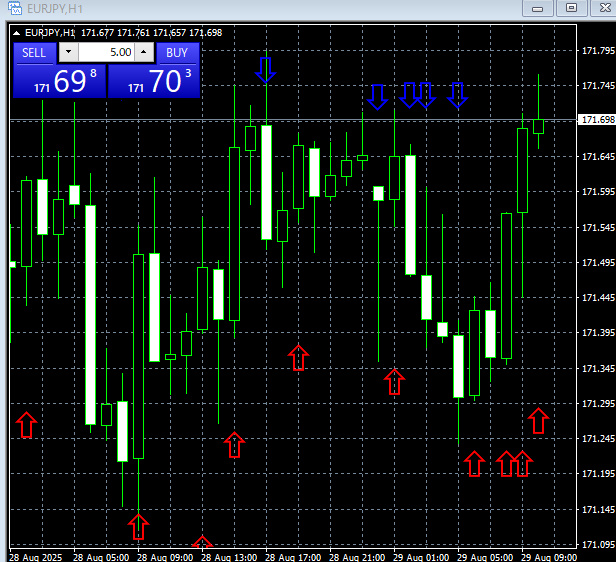Click the 28 Aug 13:00 time label
The image size is (616, 562).
(x=229, y=557)
